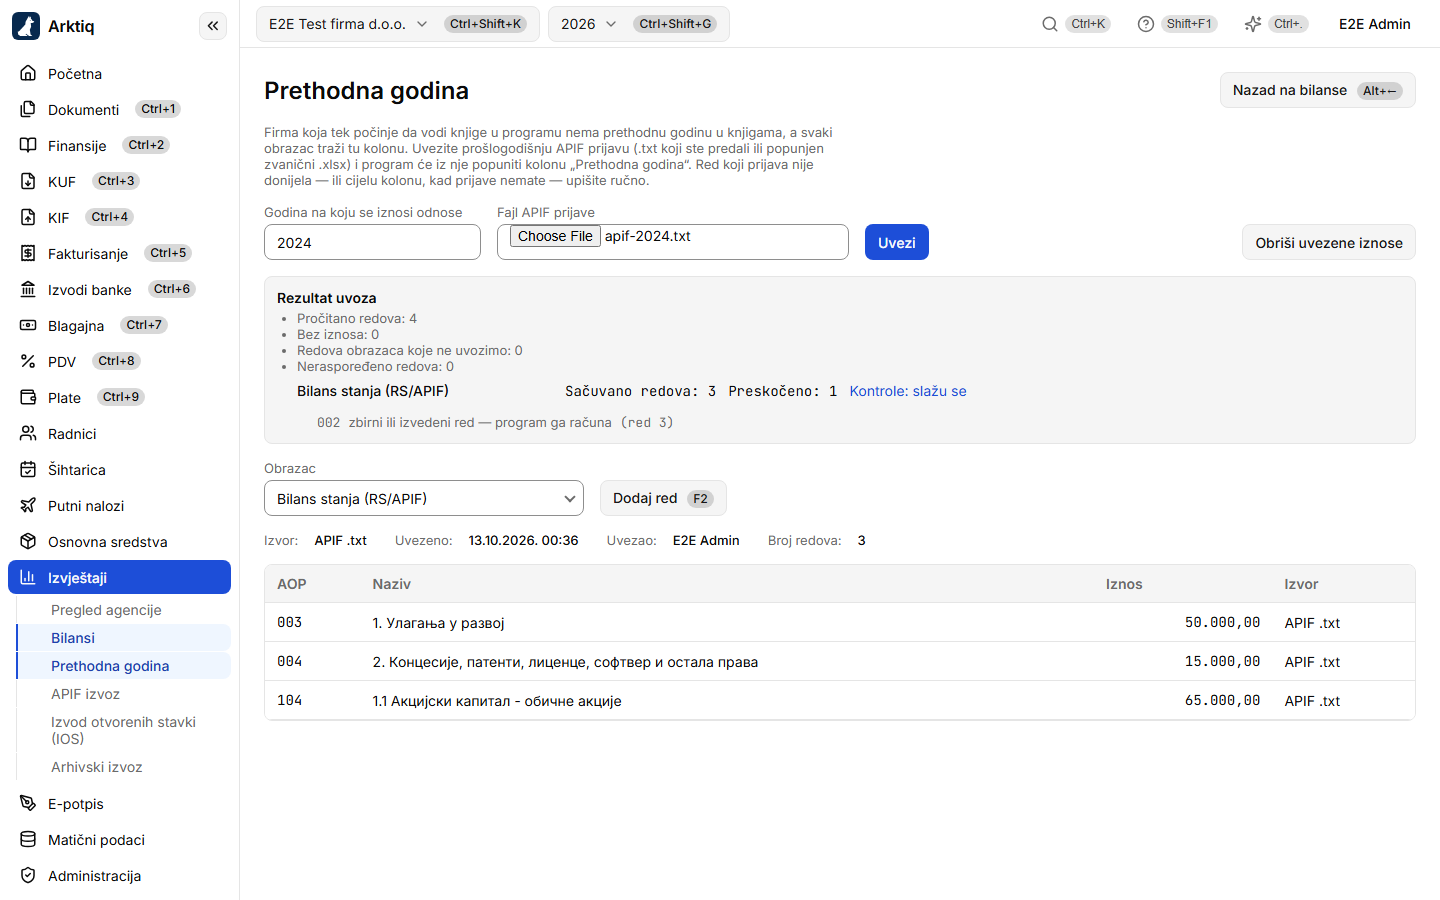Open Administracija shield icon
Viewport: 1440px width, 900px height.
coord(28,875)
